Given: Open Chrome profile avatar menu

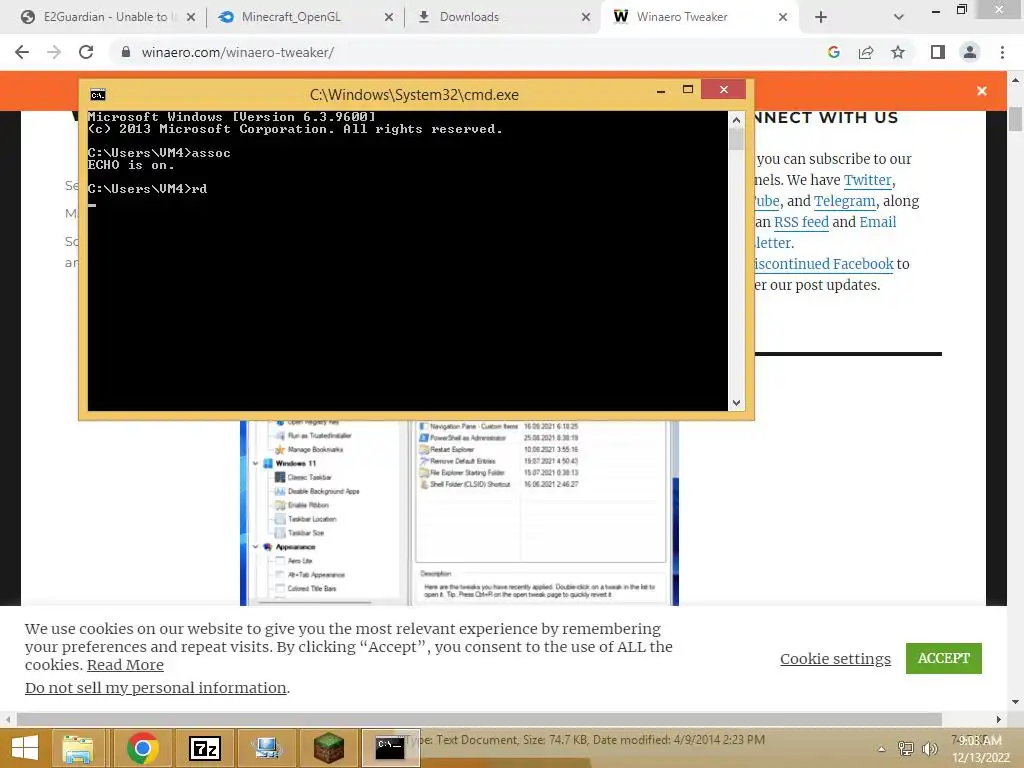Looking at the screenshot, I should pyautogui.click(x=970, y=52).
